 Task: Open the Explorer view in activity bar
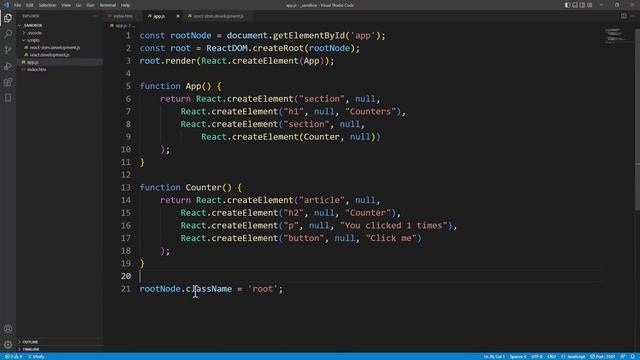pyautogui.click(x=8, y=18)
